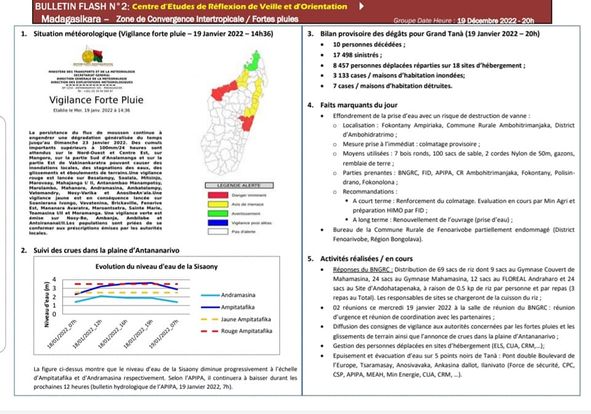
Task: Click heading '4. Faits marquants du jour'
Action: point(352,105)
